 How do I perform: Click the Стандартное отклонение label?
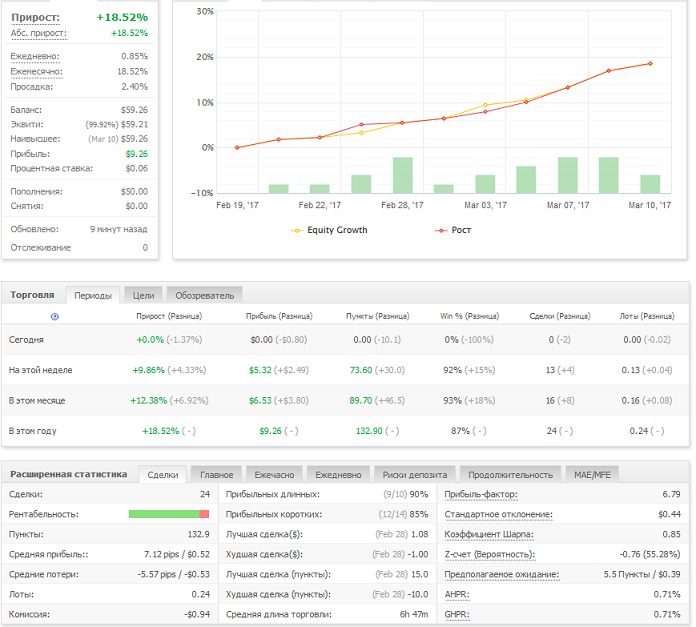click(498, 514)
